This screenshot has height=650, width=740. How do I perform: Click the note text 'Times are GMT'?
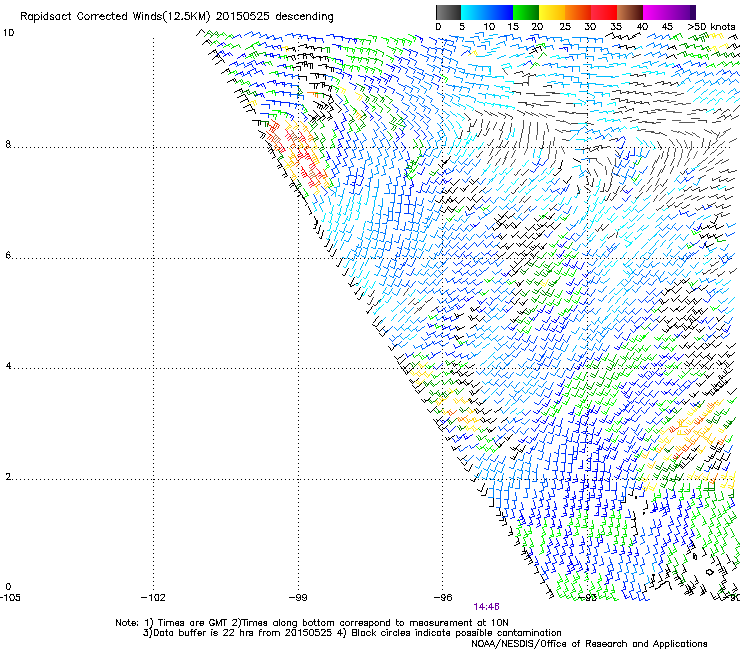[x=192, y=623]
